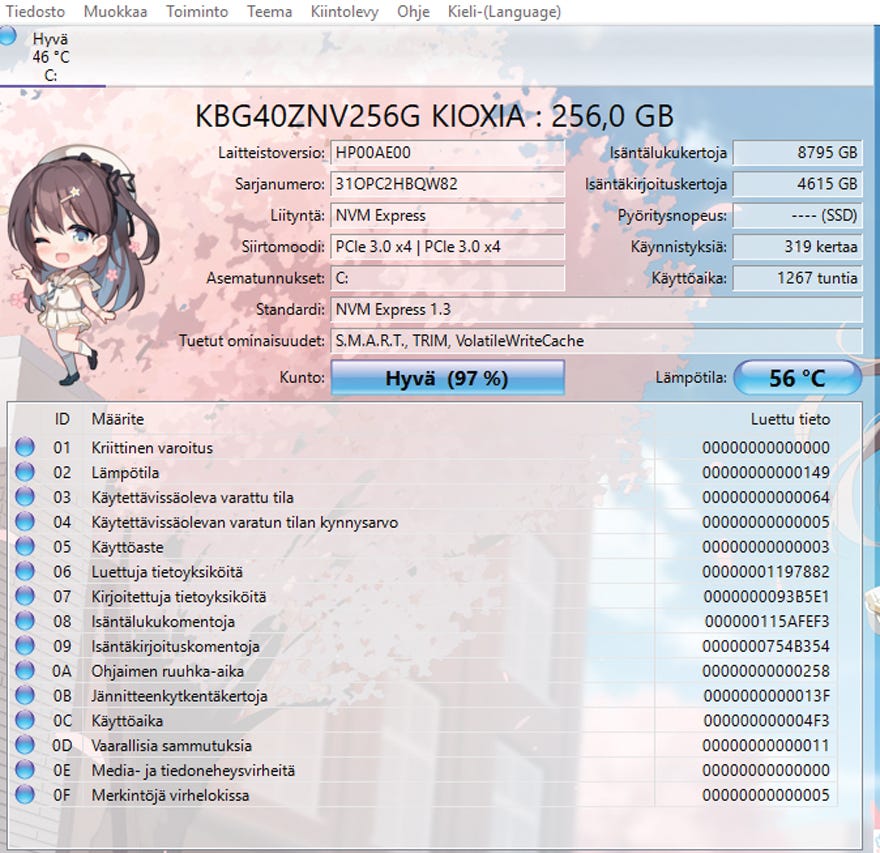880x853 pixels.
Task: Open the Toiminto menu
Action: (x=197, y=11)
